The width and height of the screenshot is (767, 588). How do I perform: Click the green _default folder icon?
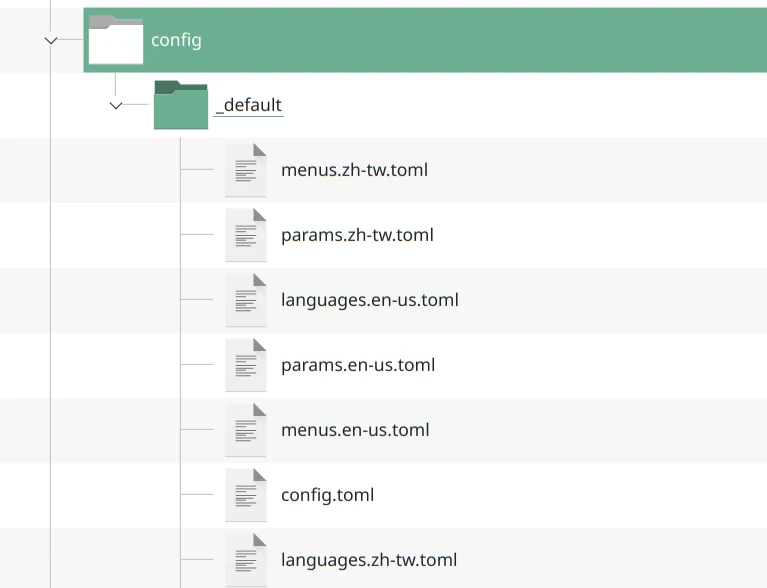[181, 106]
